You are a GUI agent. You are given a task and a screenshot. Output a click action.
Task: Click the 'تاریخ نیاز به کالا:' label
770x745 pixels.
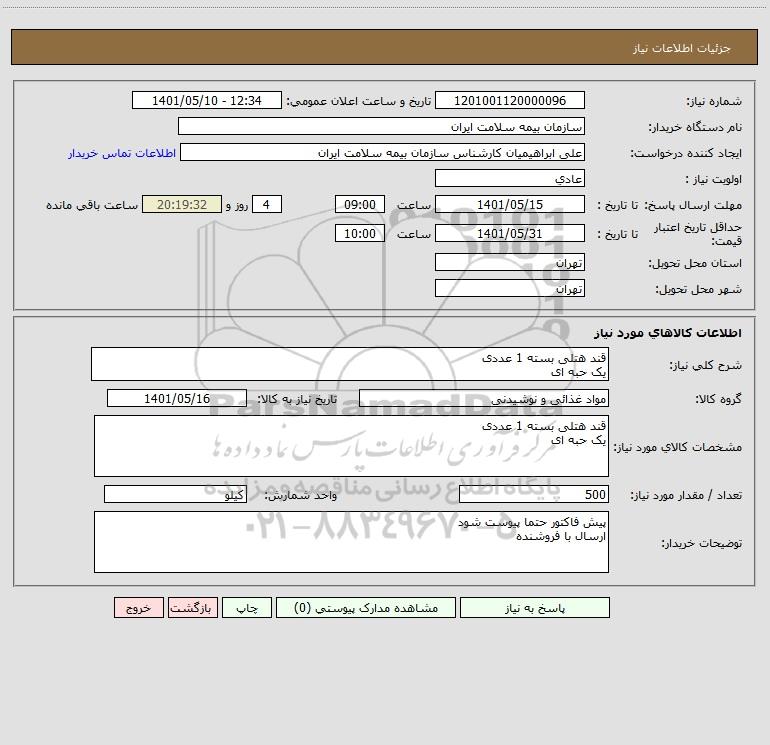(298, 399)
